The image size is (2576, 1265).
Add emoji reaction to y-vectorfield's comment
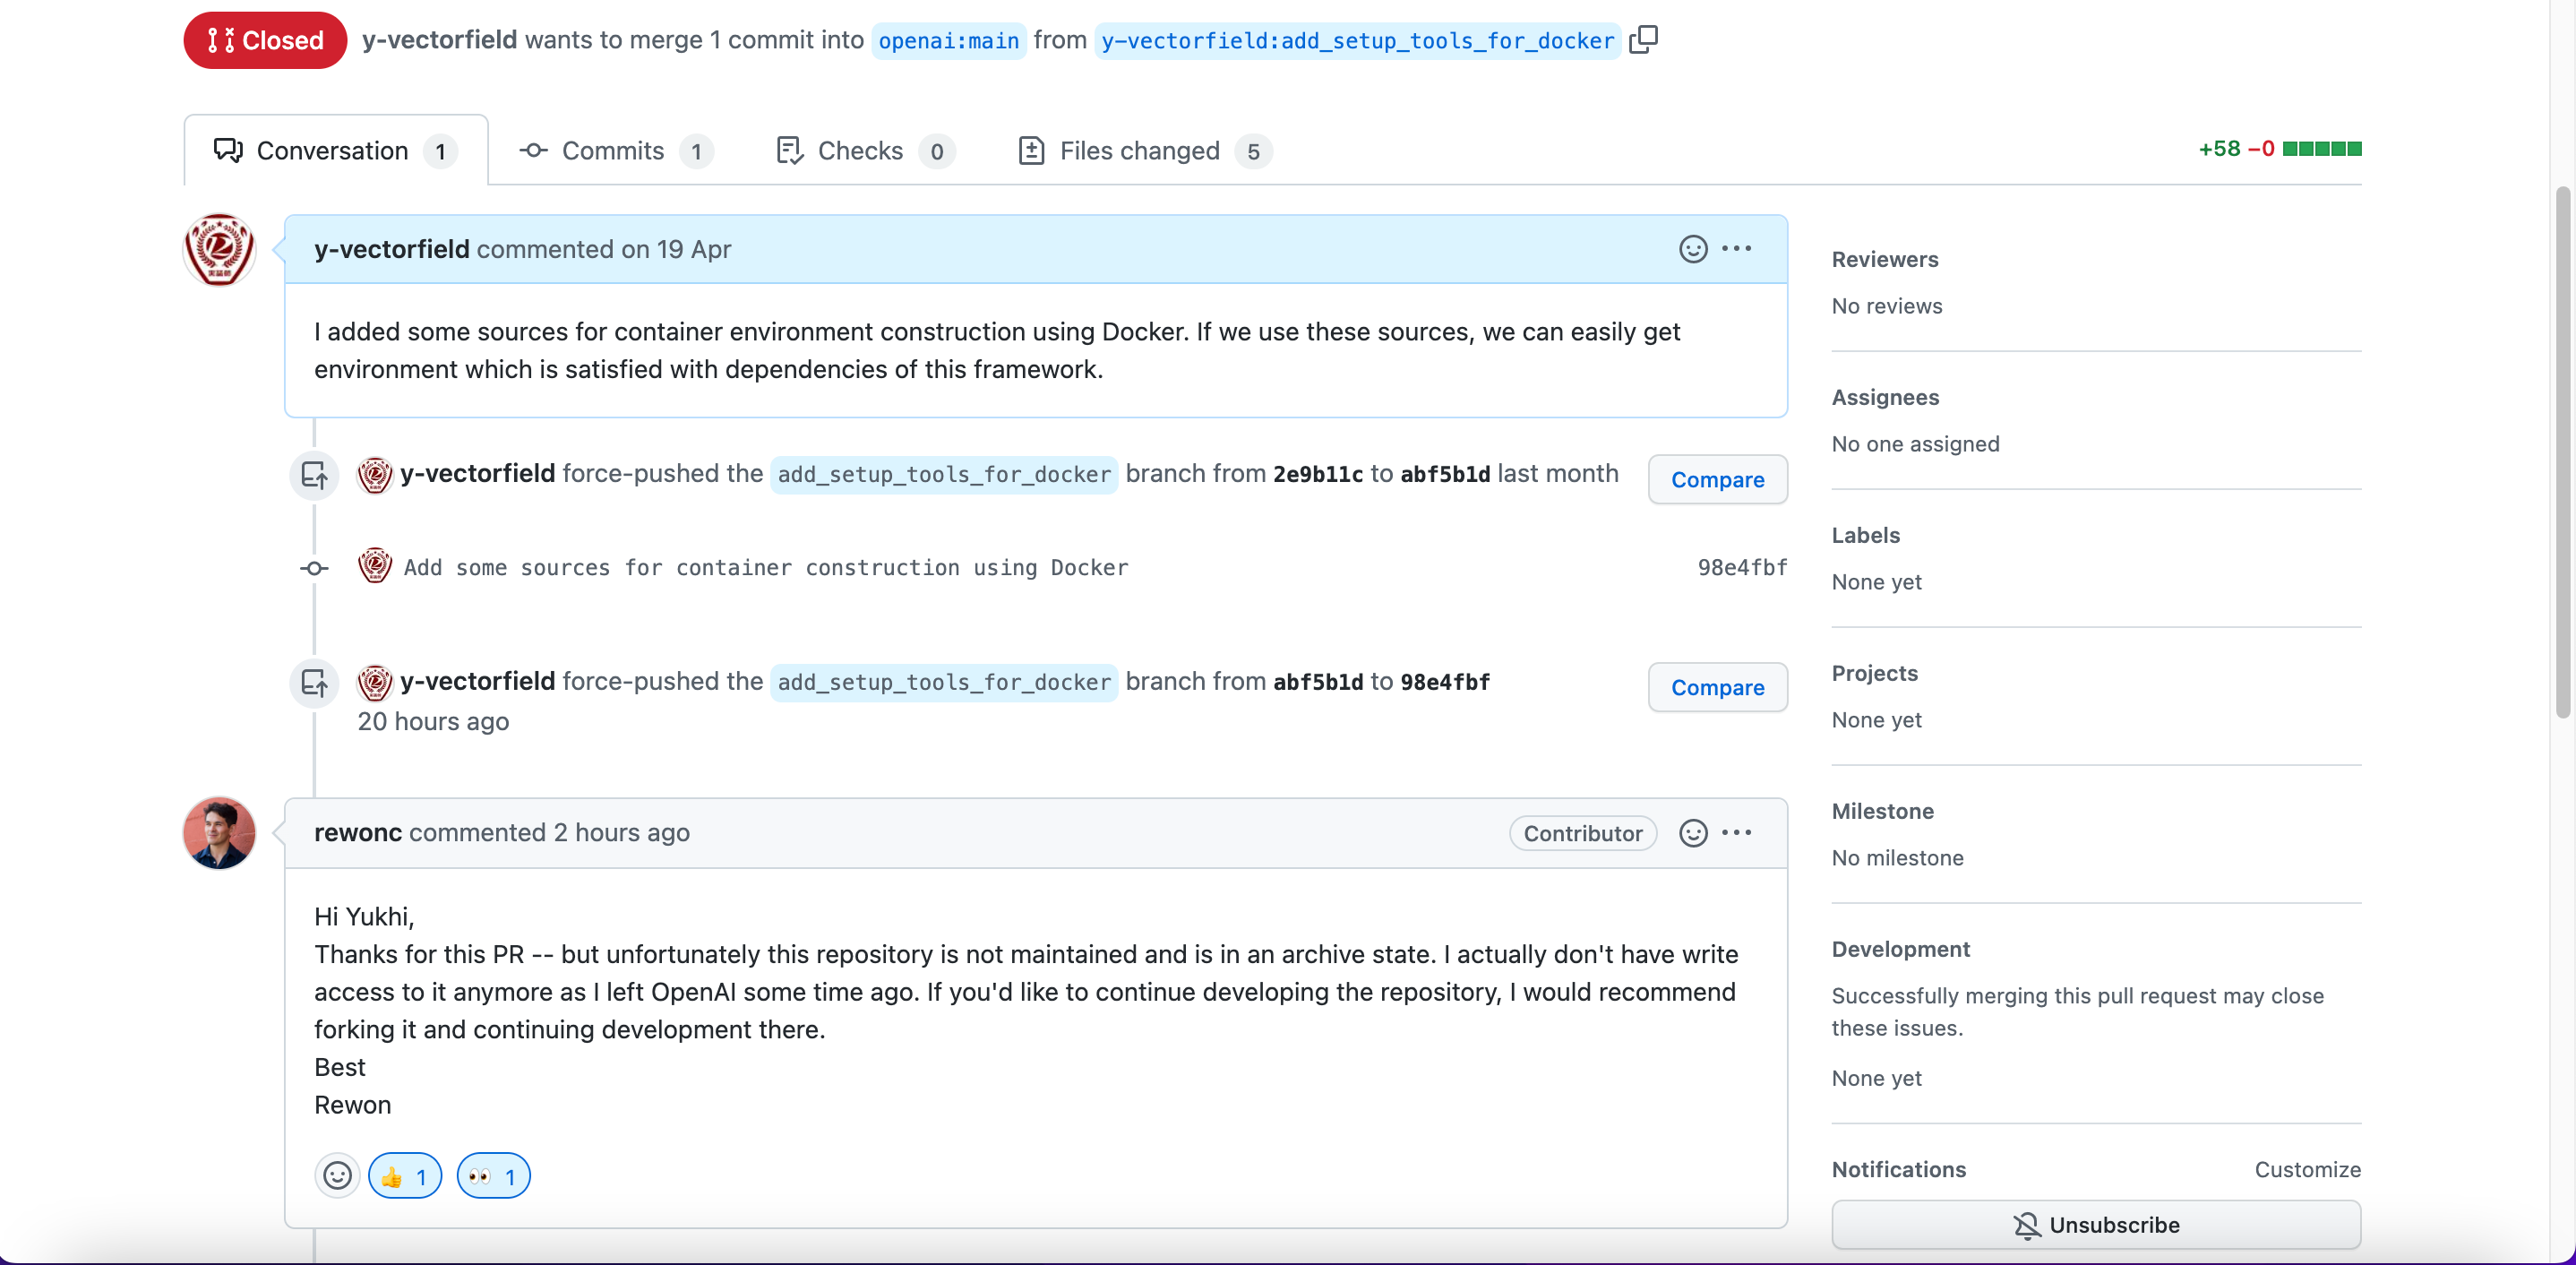point(1692,249)
